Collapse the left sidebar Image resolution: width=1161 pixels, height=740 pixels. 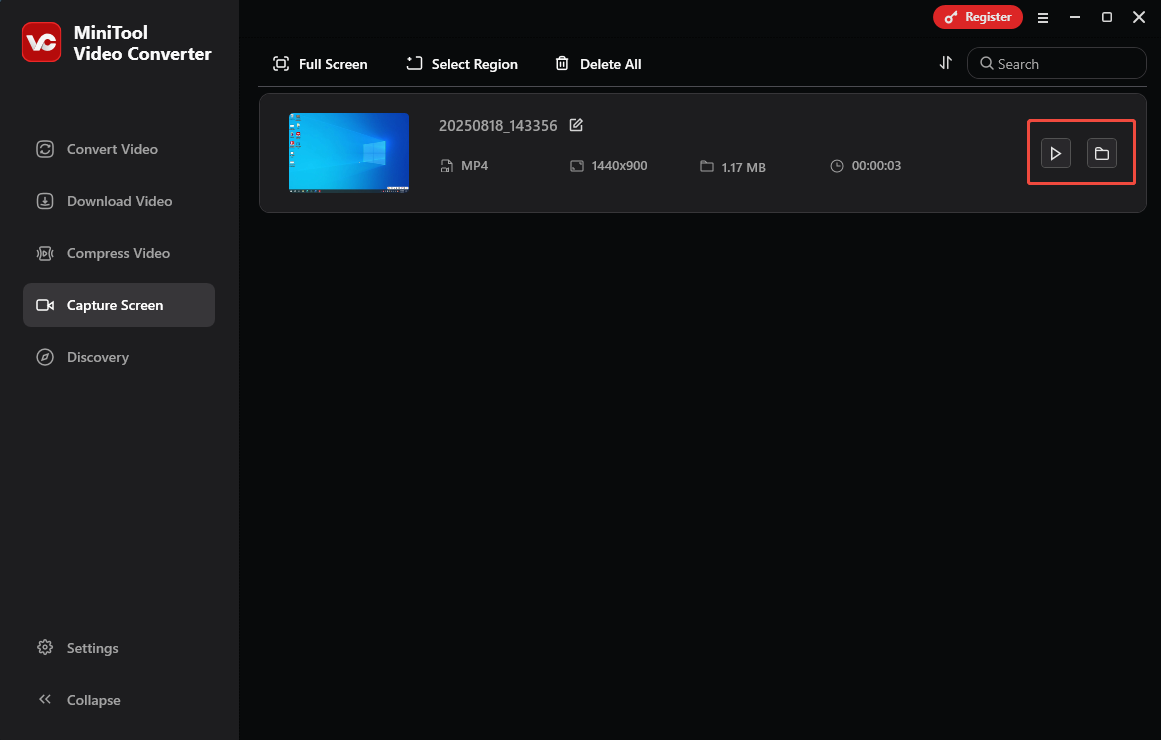click(x=79, y=699)
